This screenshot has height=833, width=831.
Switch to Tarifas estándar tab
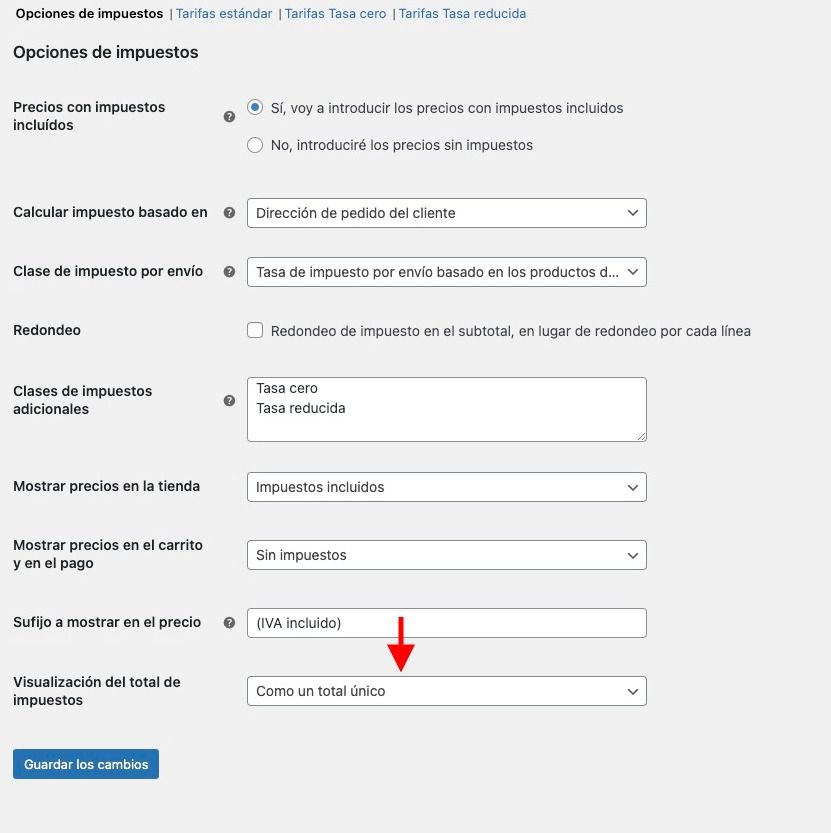224,14
